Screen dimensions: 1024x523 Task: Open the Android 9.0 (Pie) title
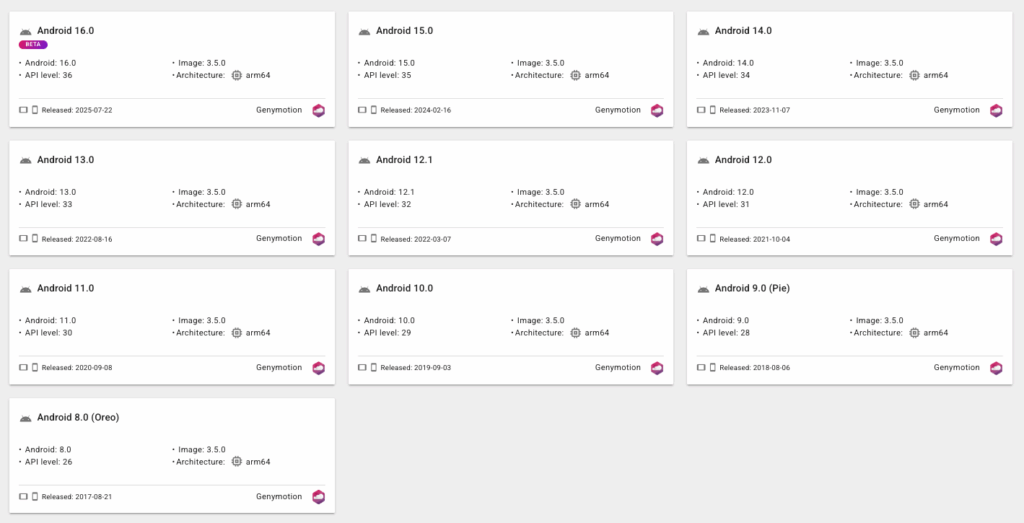[x=750, y=289]
